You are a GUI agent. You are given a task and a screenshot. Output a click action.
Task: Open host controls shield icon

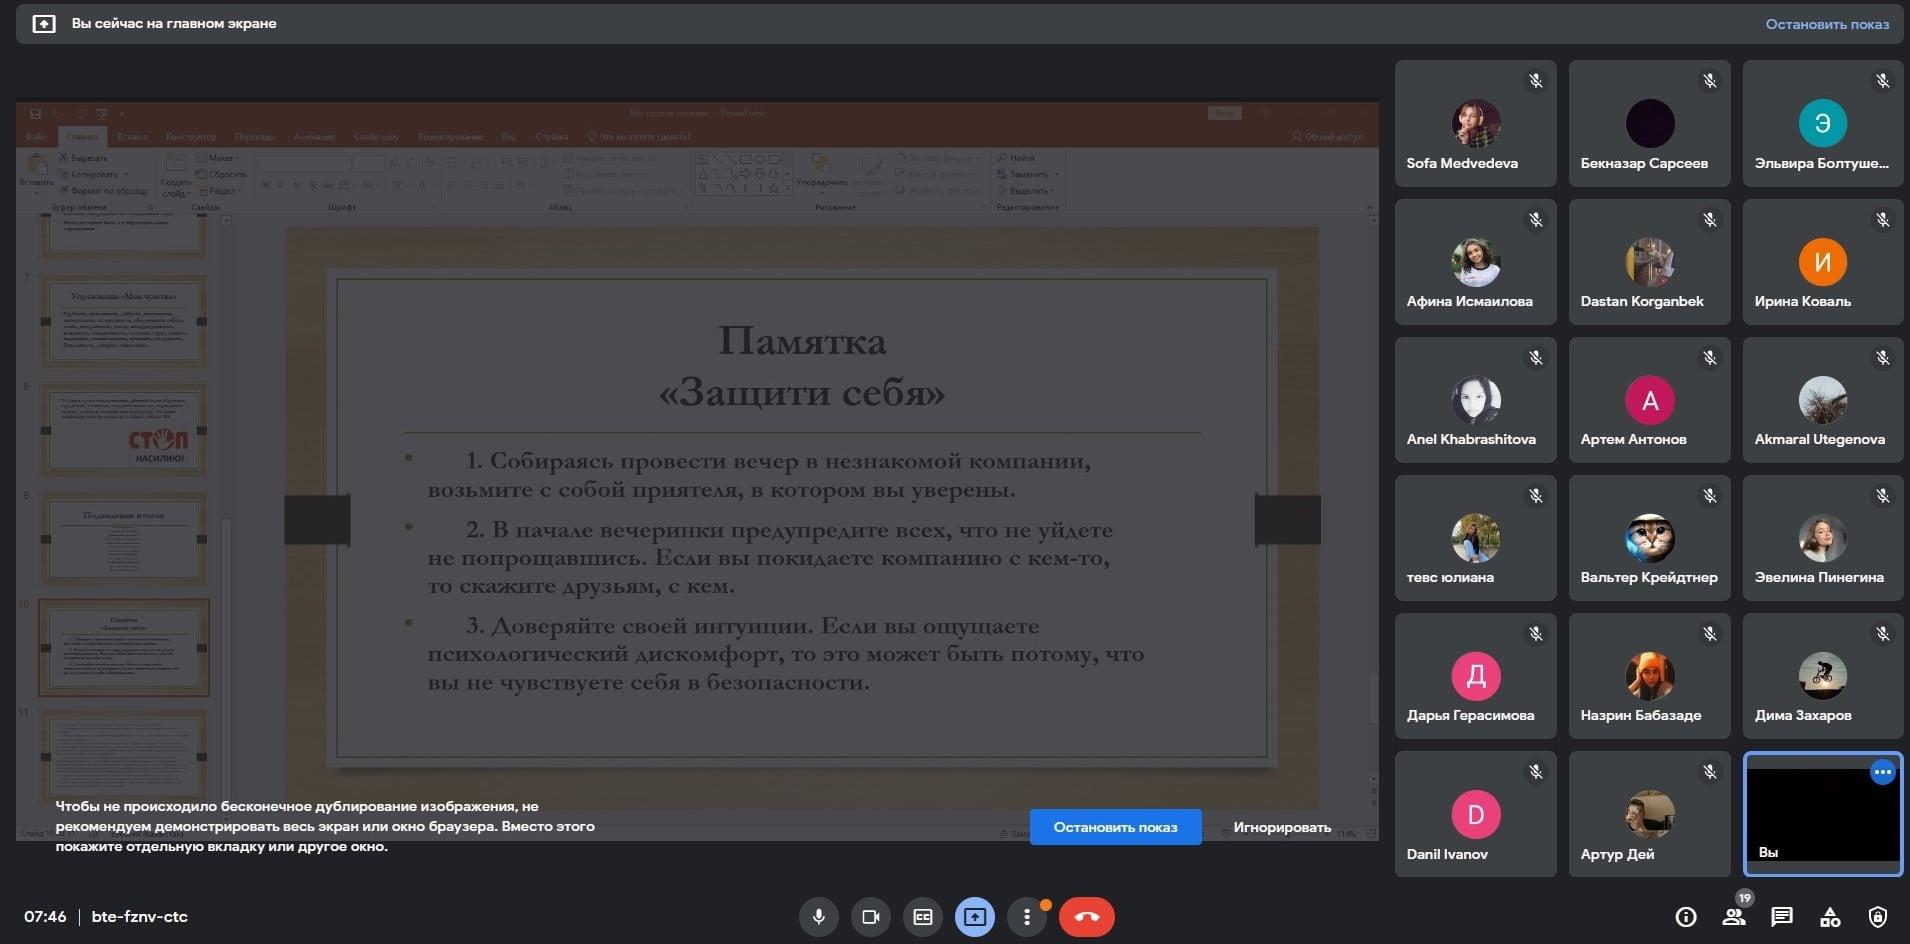click(1877, 917)
